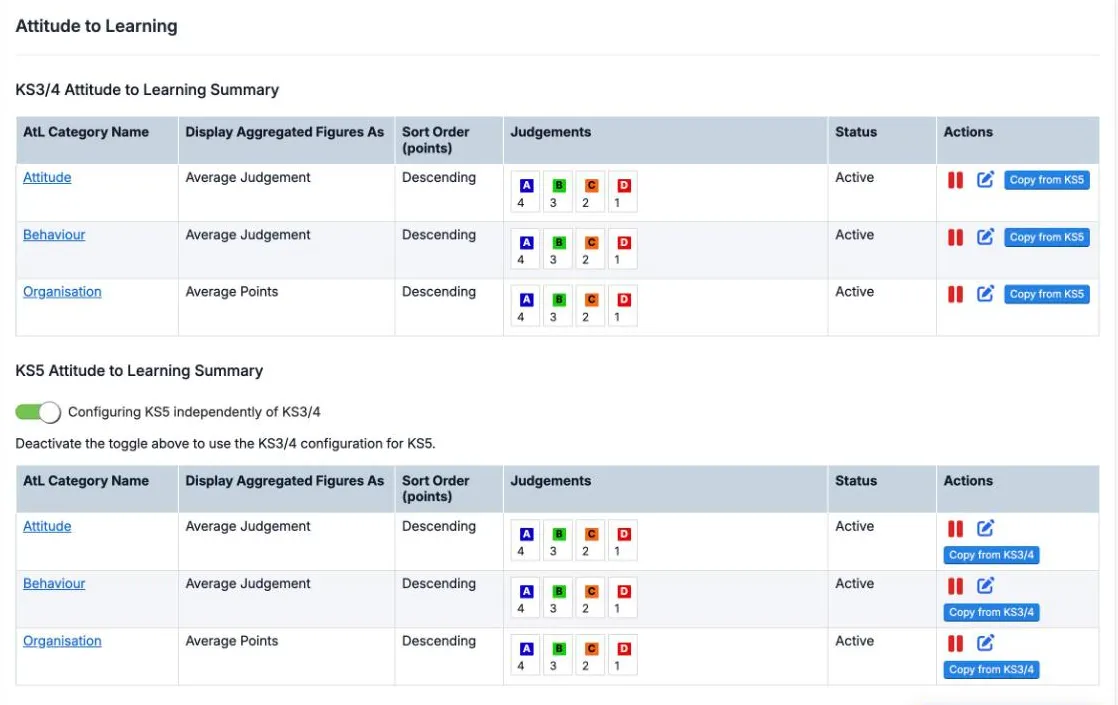
Task: Open the KS3/4 Attitude category link
Action: [x=47, y=177]
